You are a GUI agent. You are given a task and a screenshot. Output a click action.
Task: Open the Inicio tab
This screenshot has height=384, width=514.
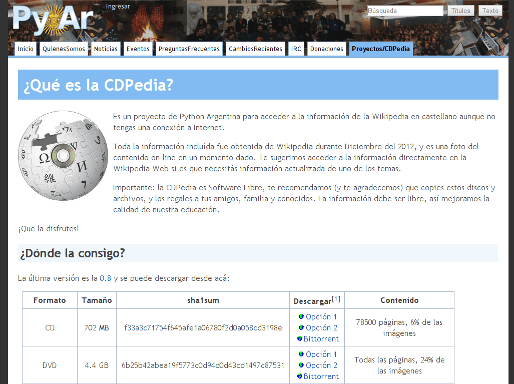25,49
